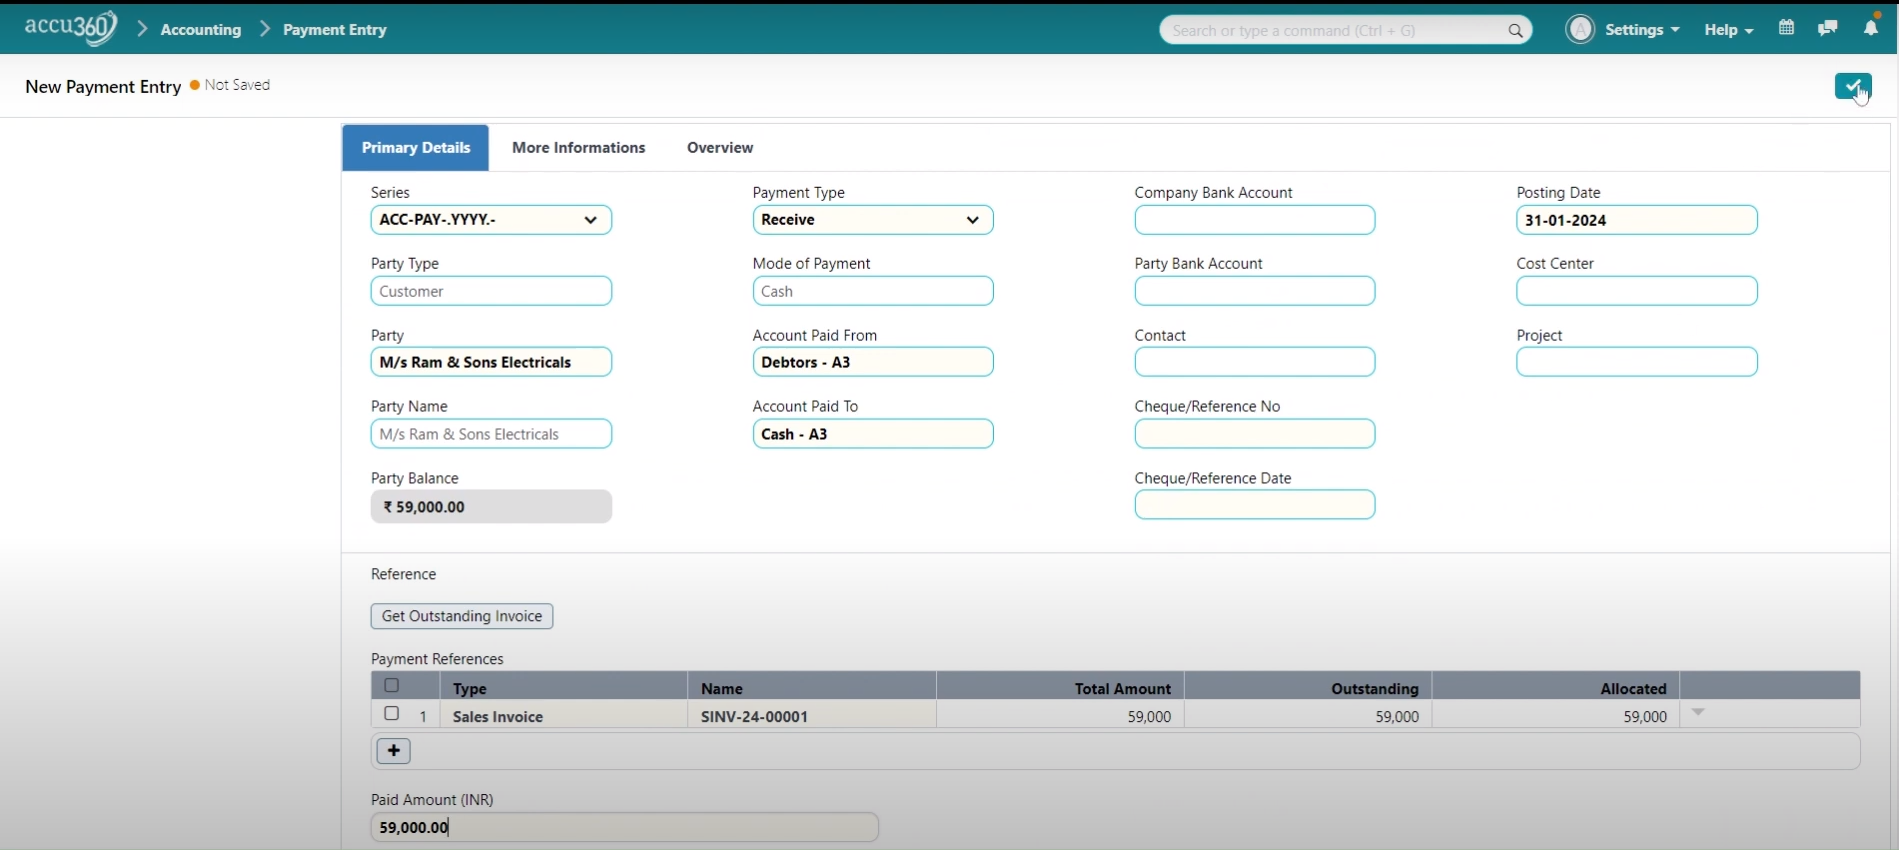Click the Sales Invoice type cell
1899x850 pixels.
[563, 716]
